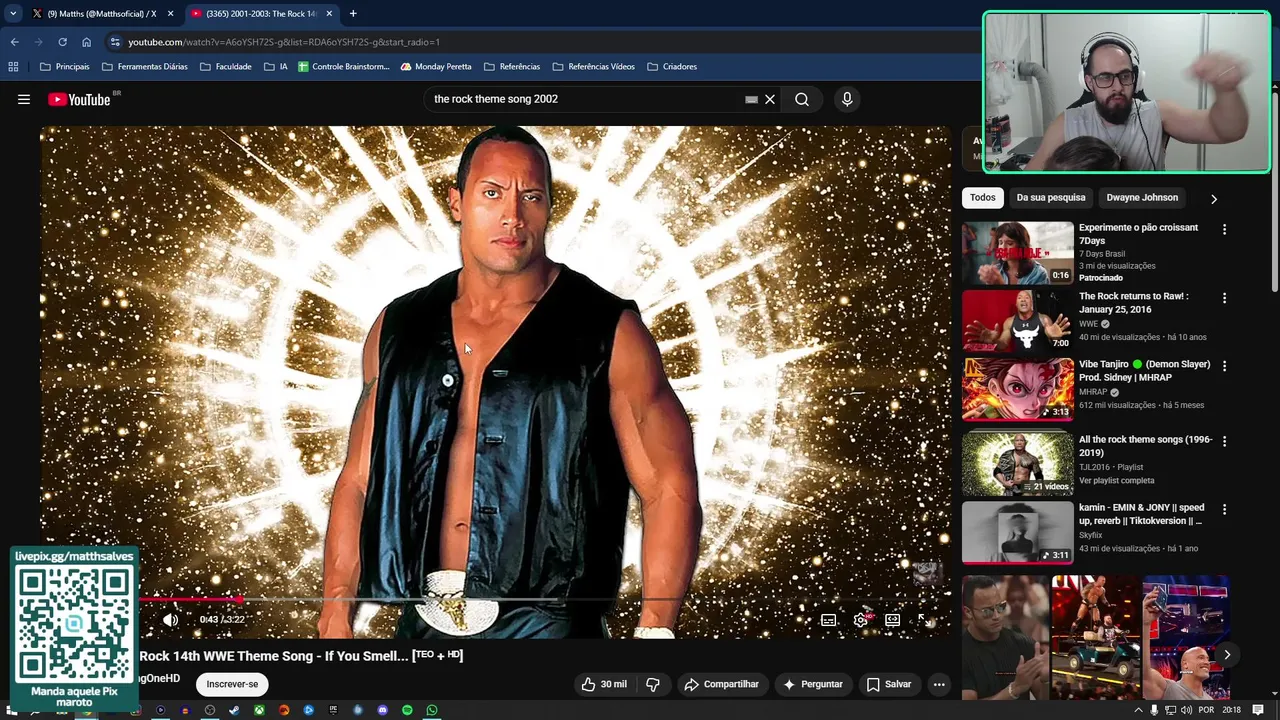The width and height of the screenshot is (1280, 720).
Task: Share the video via Compartilhar
Action: pos(722,684)
